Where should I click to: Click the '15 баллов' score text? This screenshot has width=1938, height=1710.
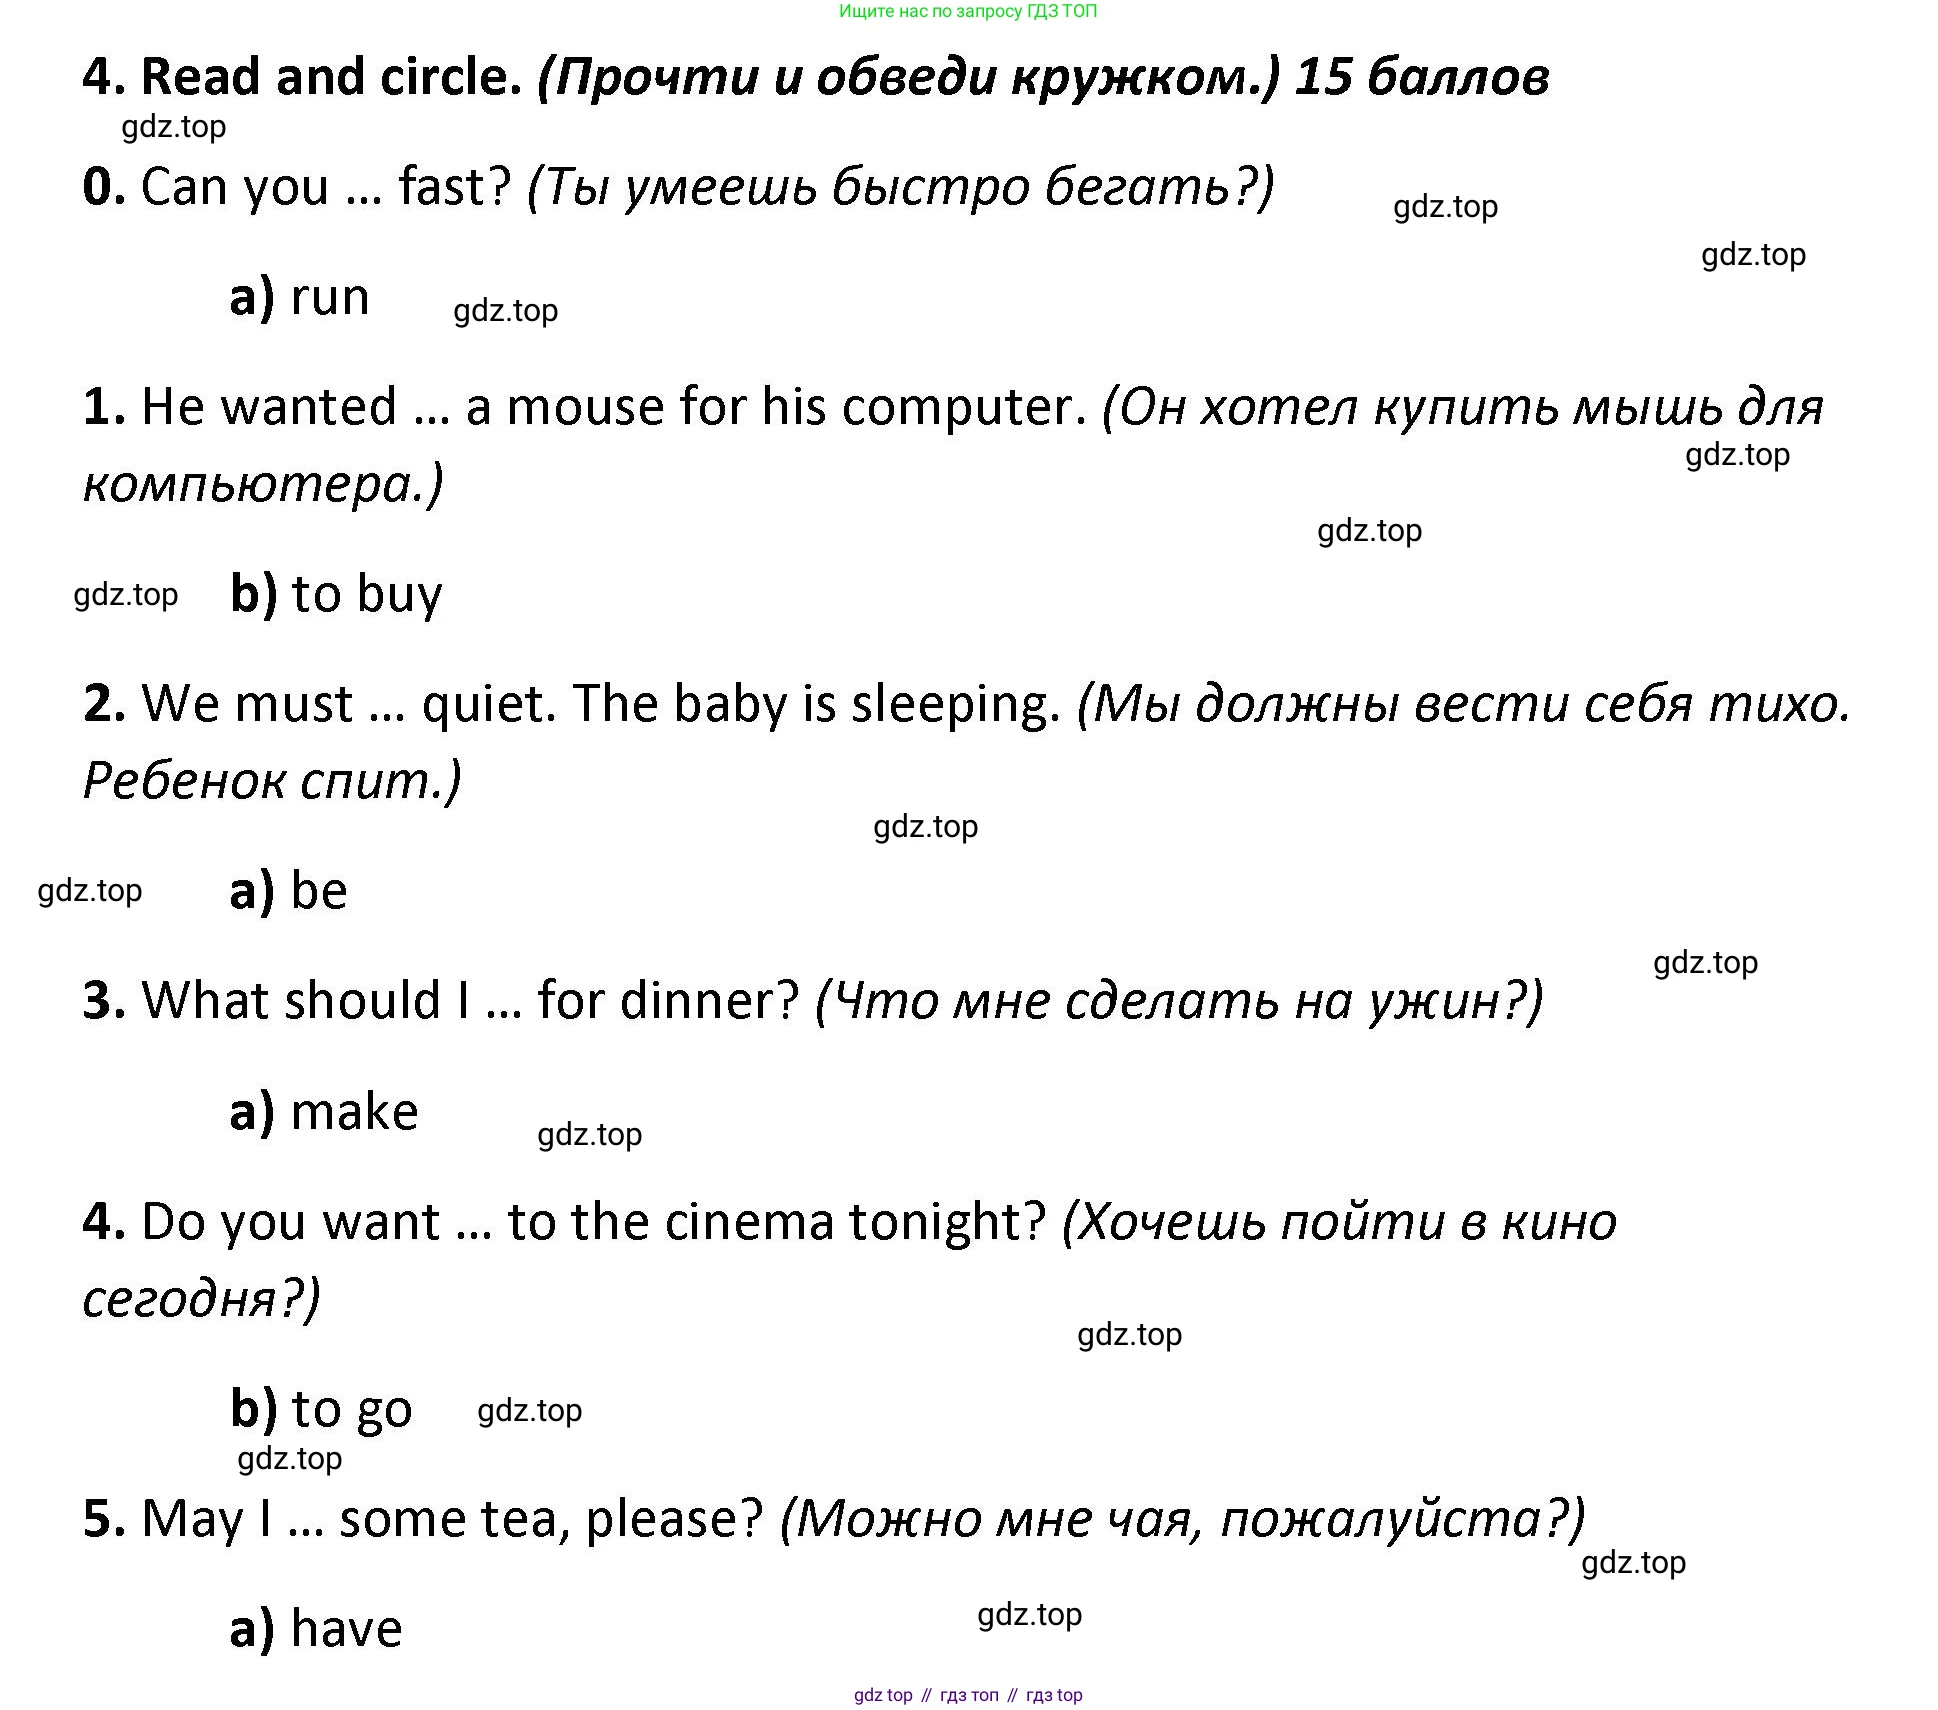[x=1422, y=77]
